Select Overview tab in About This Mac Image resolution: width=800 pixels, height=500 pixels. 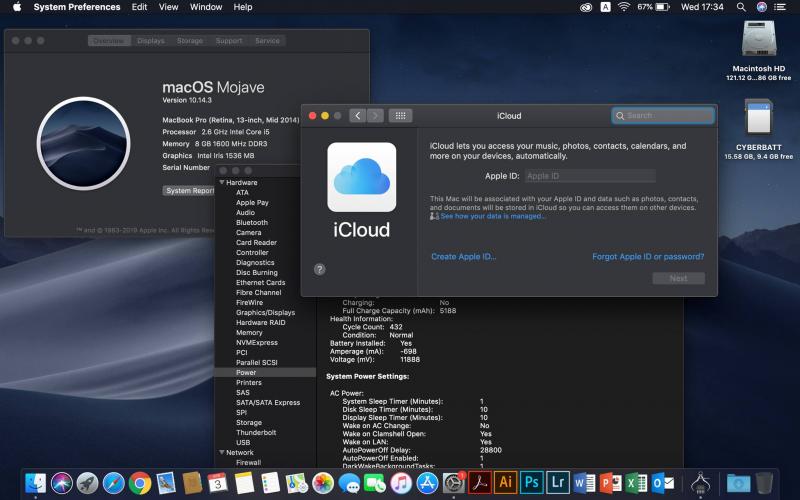point(109,41)
